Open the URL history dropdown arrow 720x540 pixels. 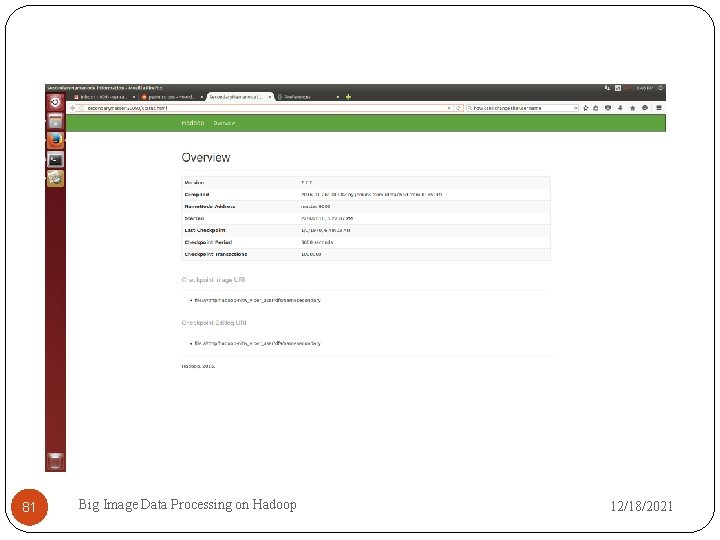pyautogui.click(x=449, y=108)
